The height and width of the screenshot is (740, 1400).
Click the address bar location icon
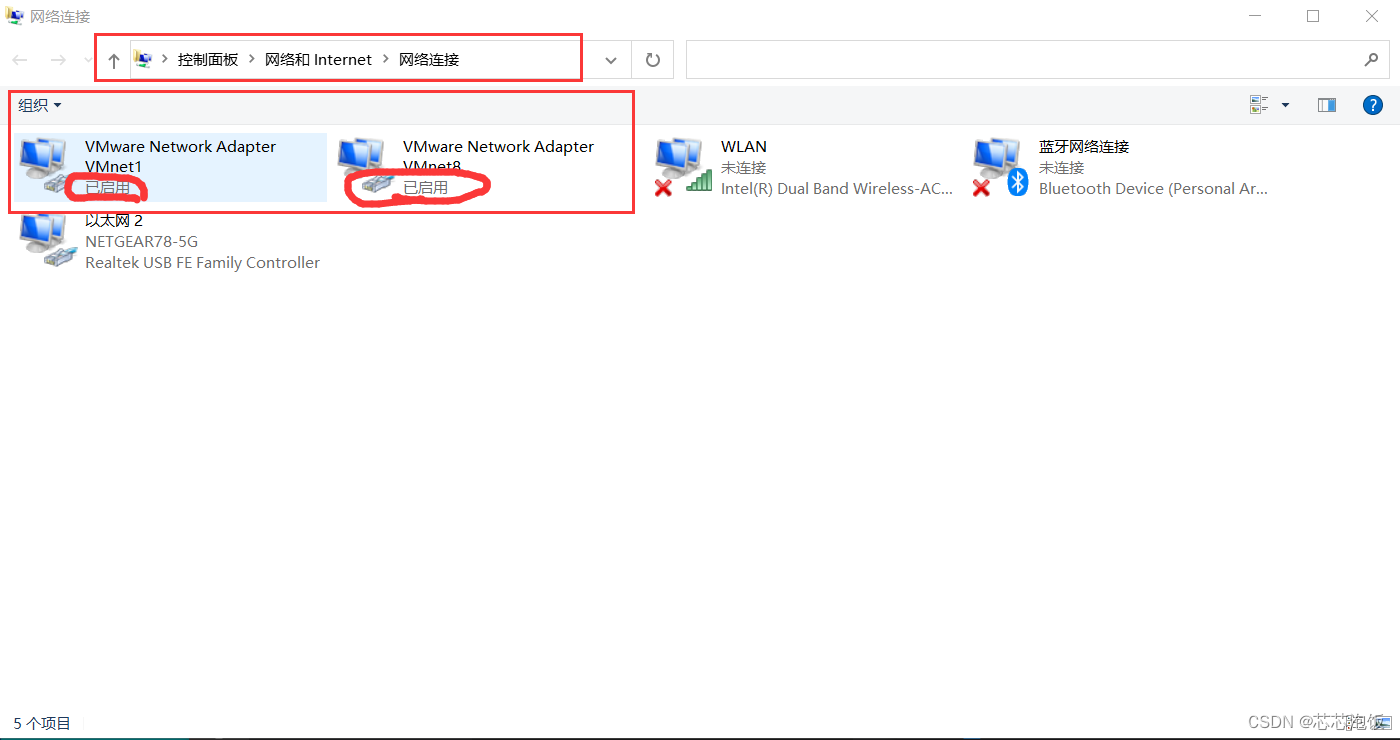(143, 59)
